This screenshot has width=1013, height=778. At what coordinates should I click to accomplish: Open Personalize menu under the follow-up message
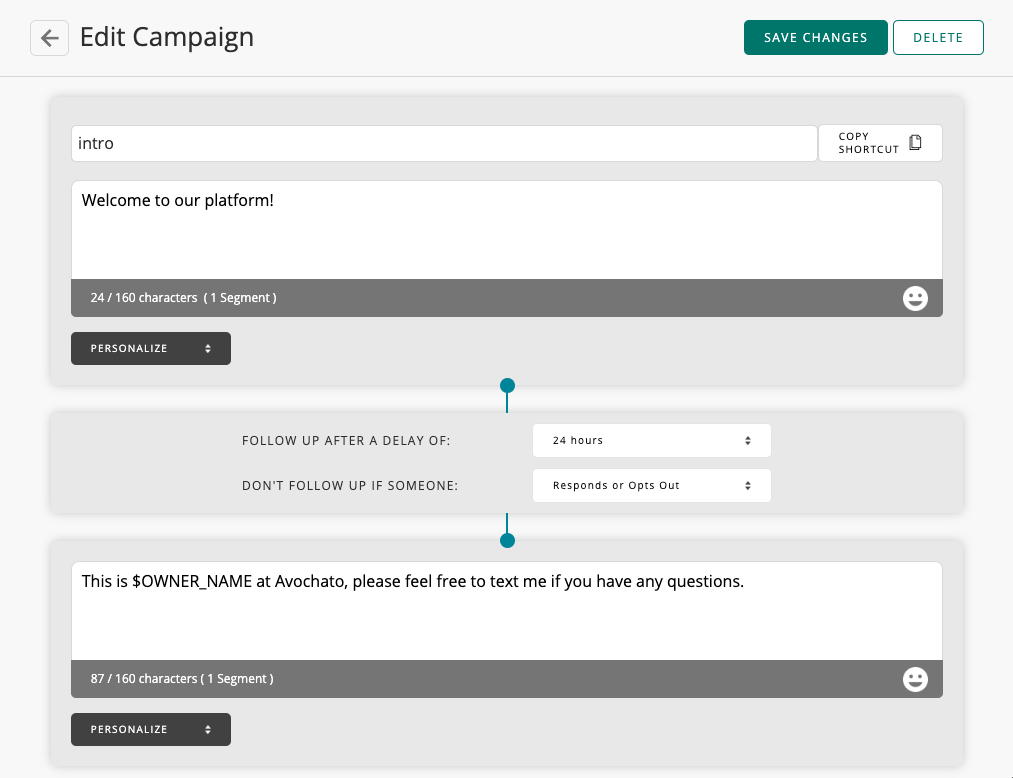150,730
